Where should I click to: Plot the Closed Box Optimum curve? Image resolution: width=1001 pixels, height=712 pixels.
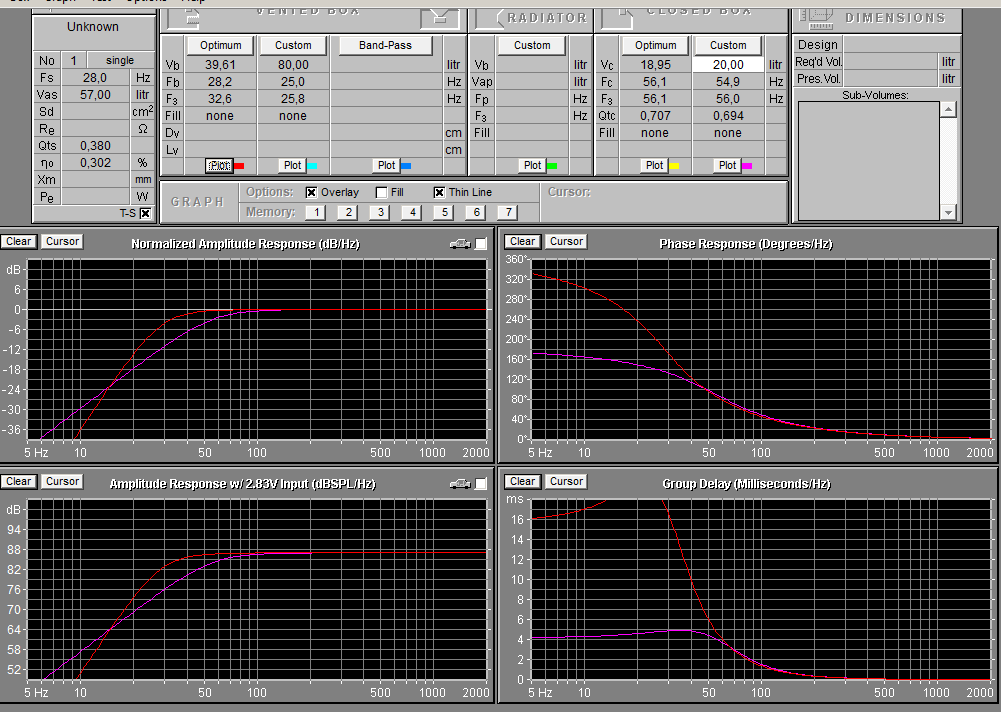pyautogui.click(x=654, y=165)
